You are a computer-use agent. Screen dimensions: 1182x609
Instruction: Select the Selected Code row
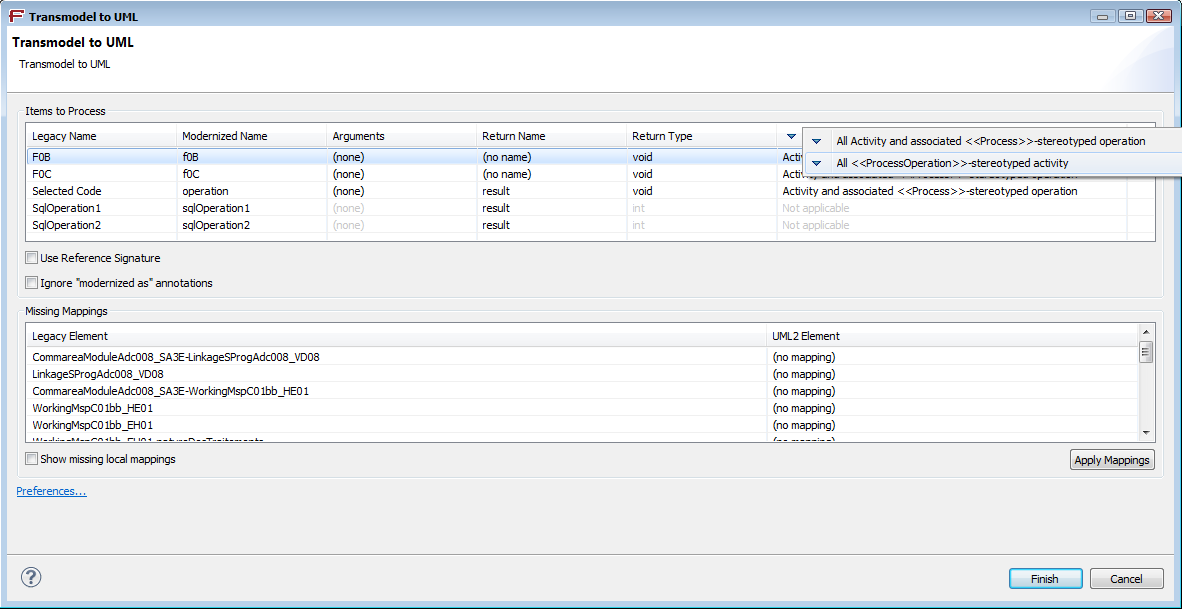click(x=589, y=191)
